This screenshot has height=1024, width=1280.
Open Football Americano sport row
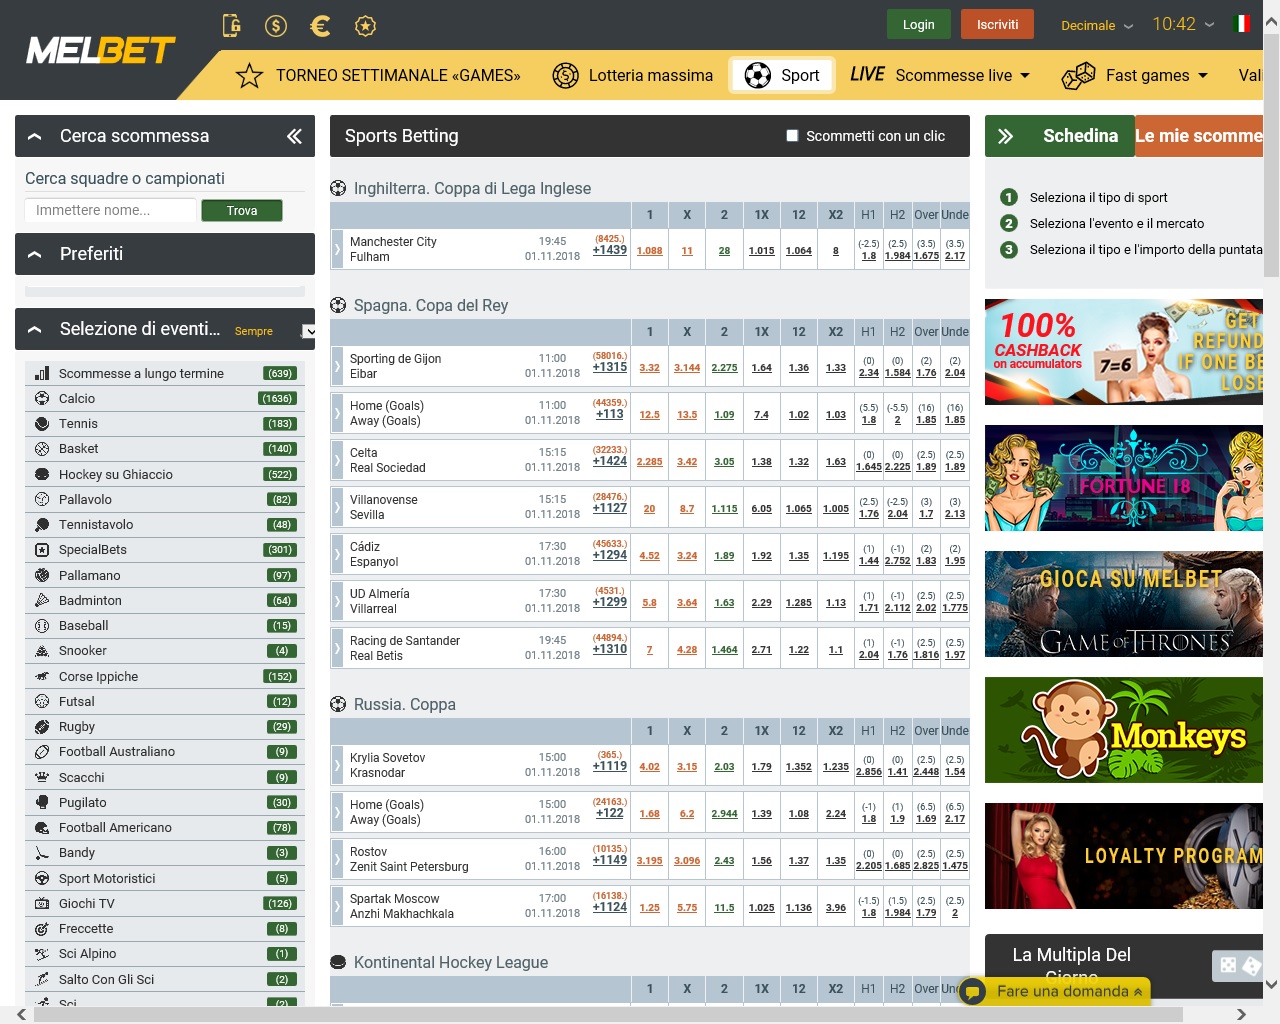pyautogui.click(x=165, y=828)
